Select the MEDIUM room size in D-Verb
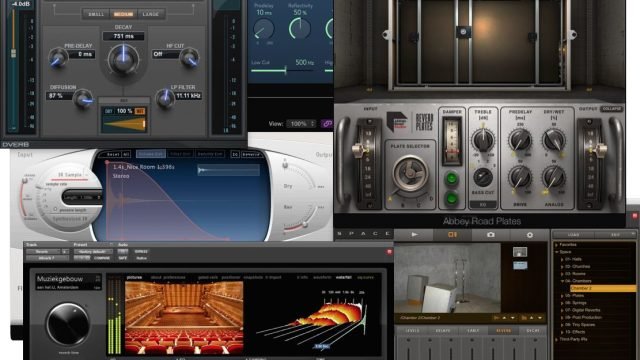The image size is (640, 360). (123, 14)
